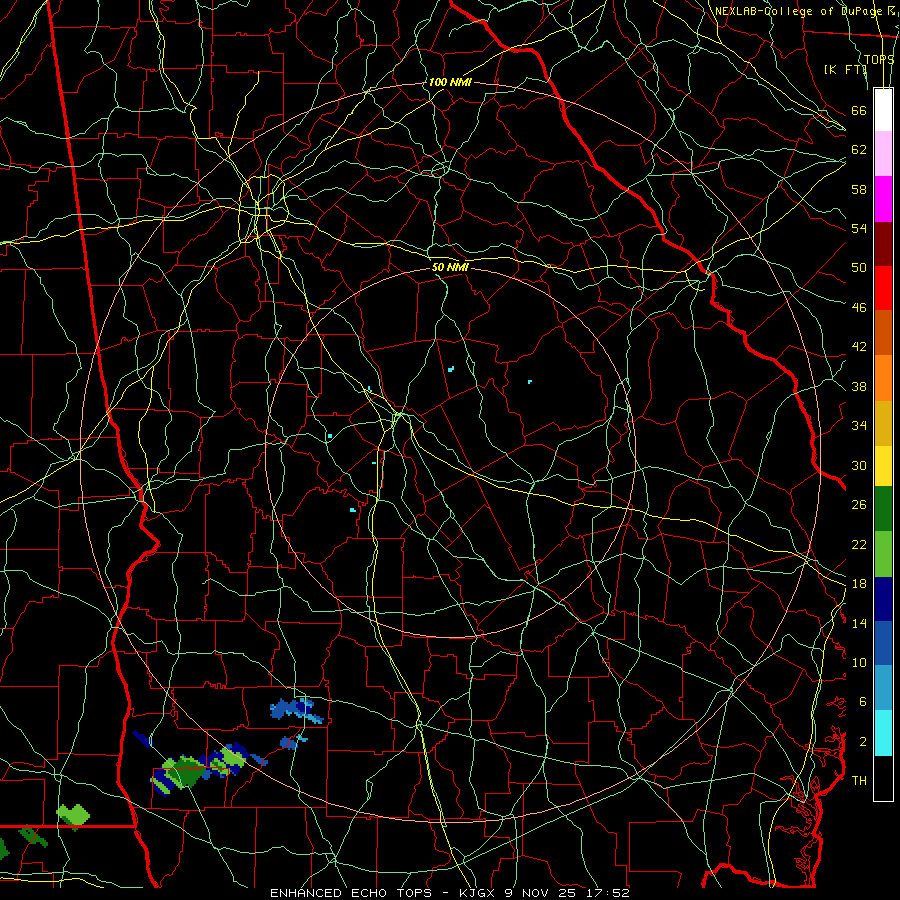
Task: Click legend value '66'
Action: pos(859,110)
